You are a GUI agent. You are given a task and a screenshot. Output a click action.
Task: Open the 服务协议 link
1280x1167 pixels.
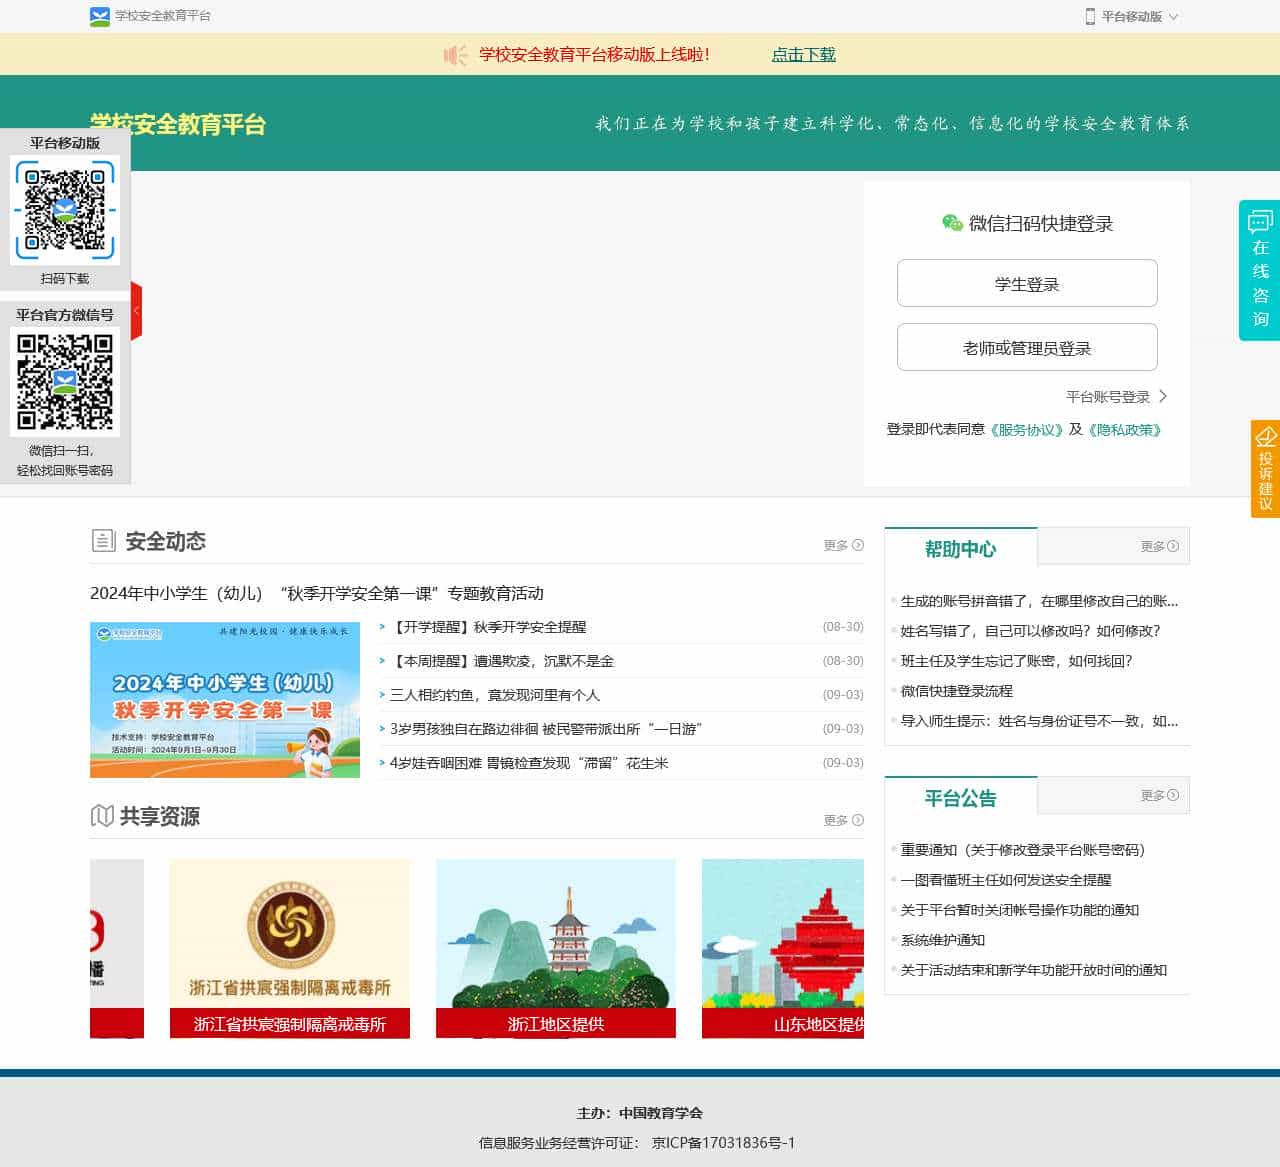tap(1026, 430)
